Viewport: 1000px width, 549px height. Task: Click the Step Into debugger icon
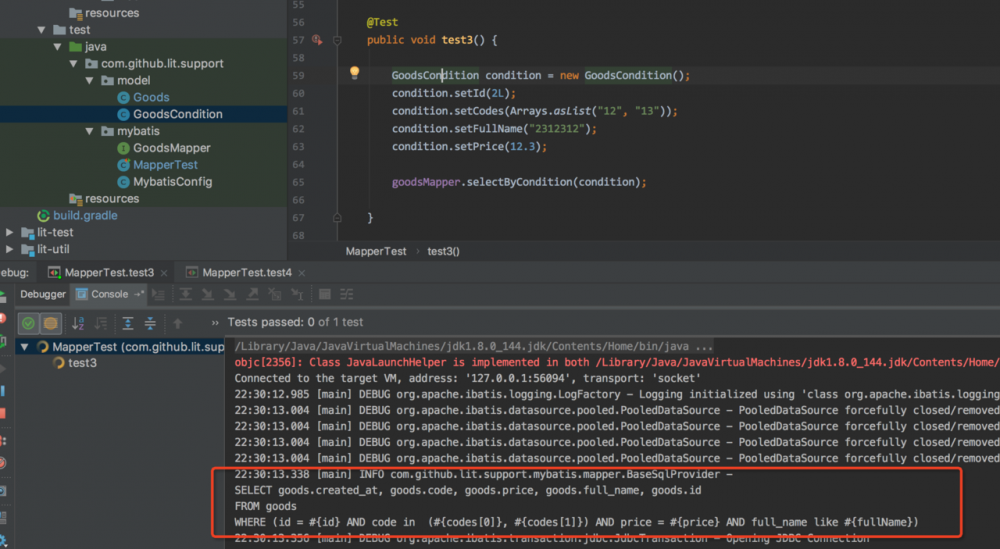click(x=209, y=294)
